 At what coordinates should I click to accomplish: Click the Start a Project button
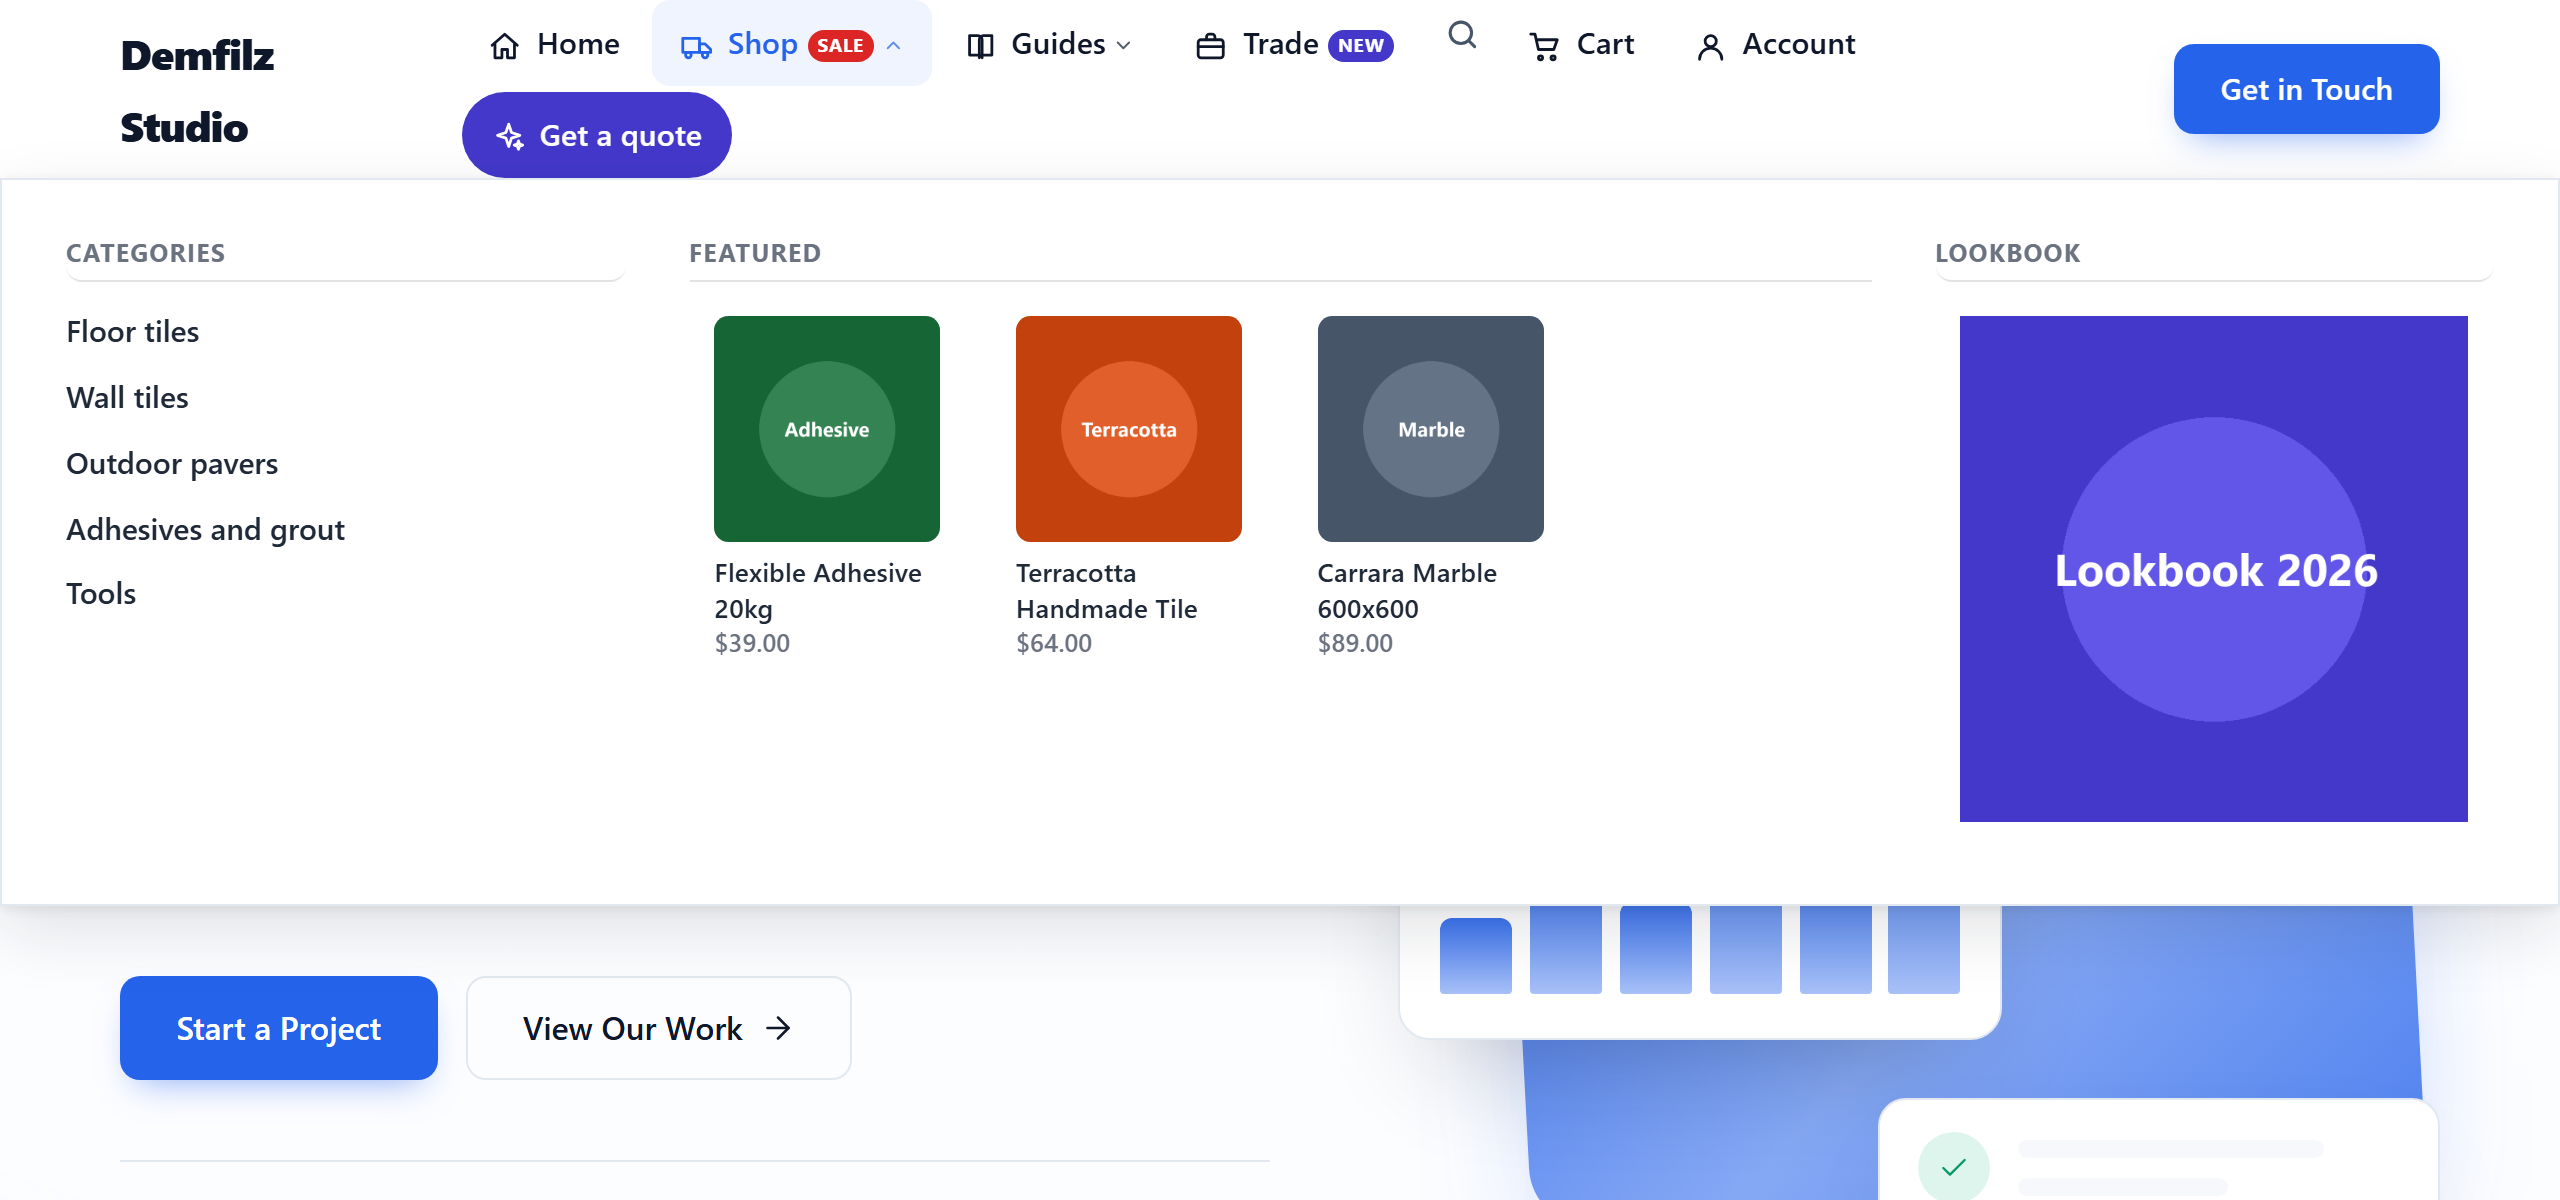pos(279,1028)
